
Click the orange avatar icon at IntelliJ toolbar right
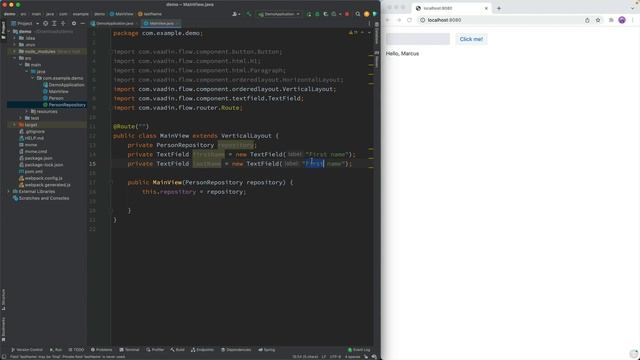367,14
